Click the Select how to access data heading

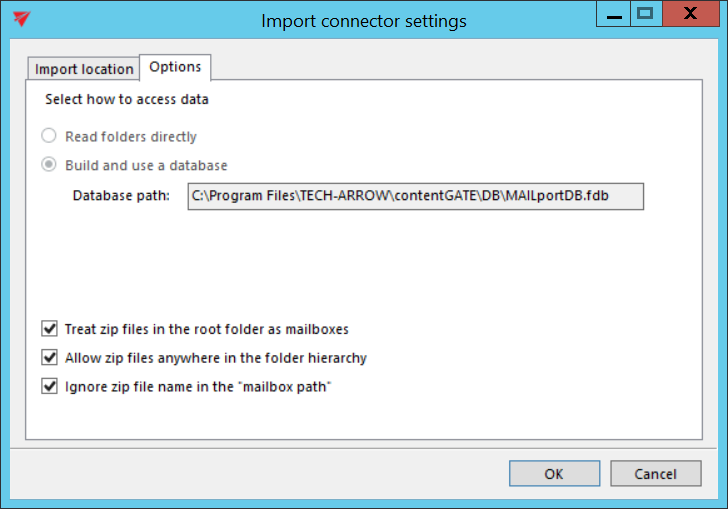point(127,100)
